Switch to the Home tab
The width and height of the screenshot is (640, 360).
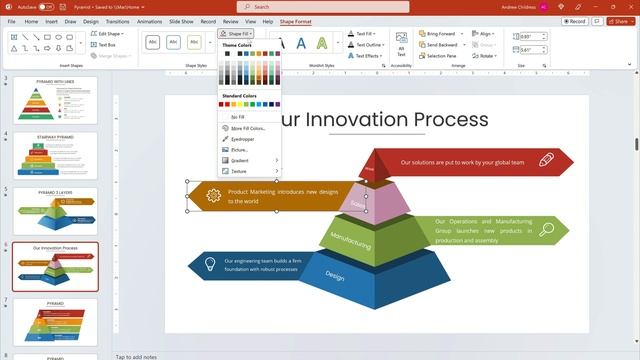point(31,21)
